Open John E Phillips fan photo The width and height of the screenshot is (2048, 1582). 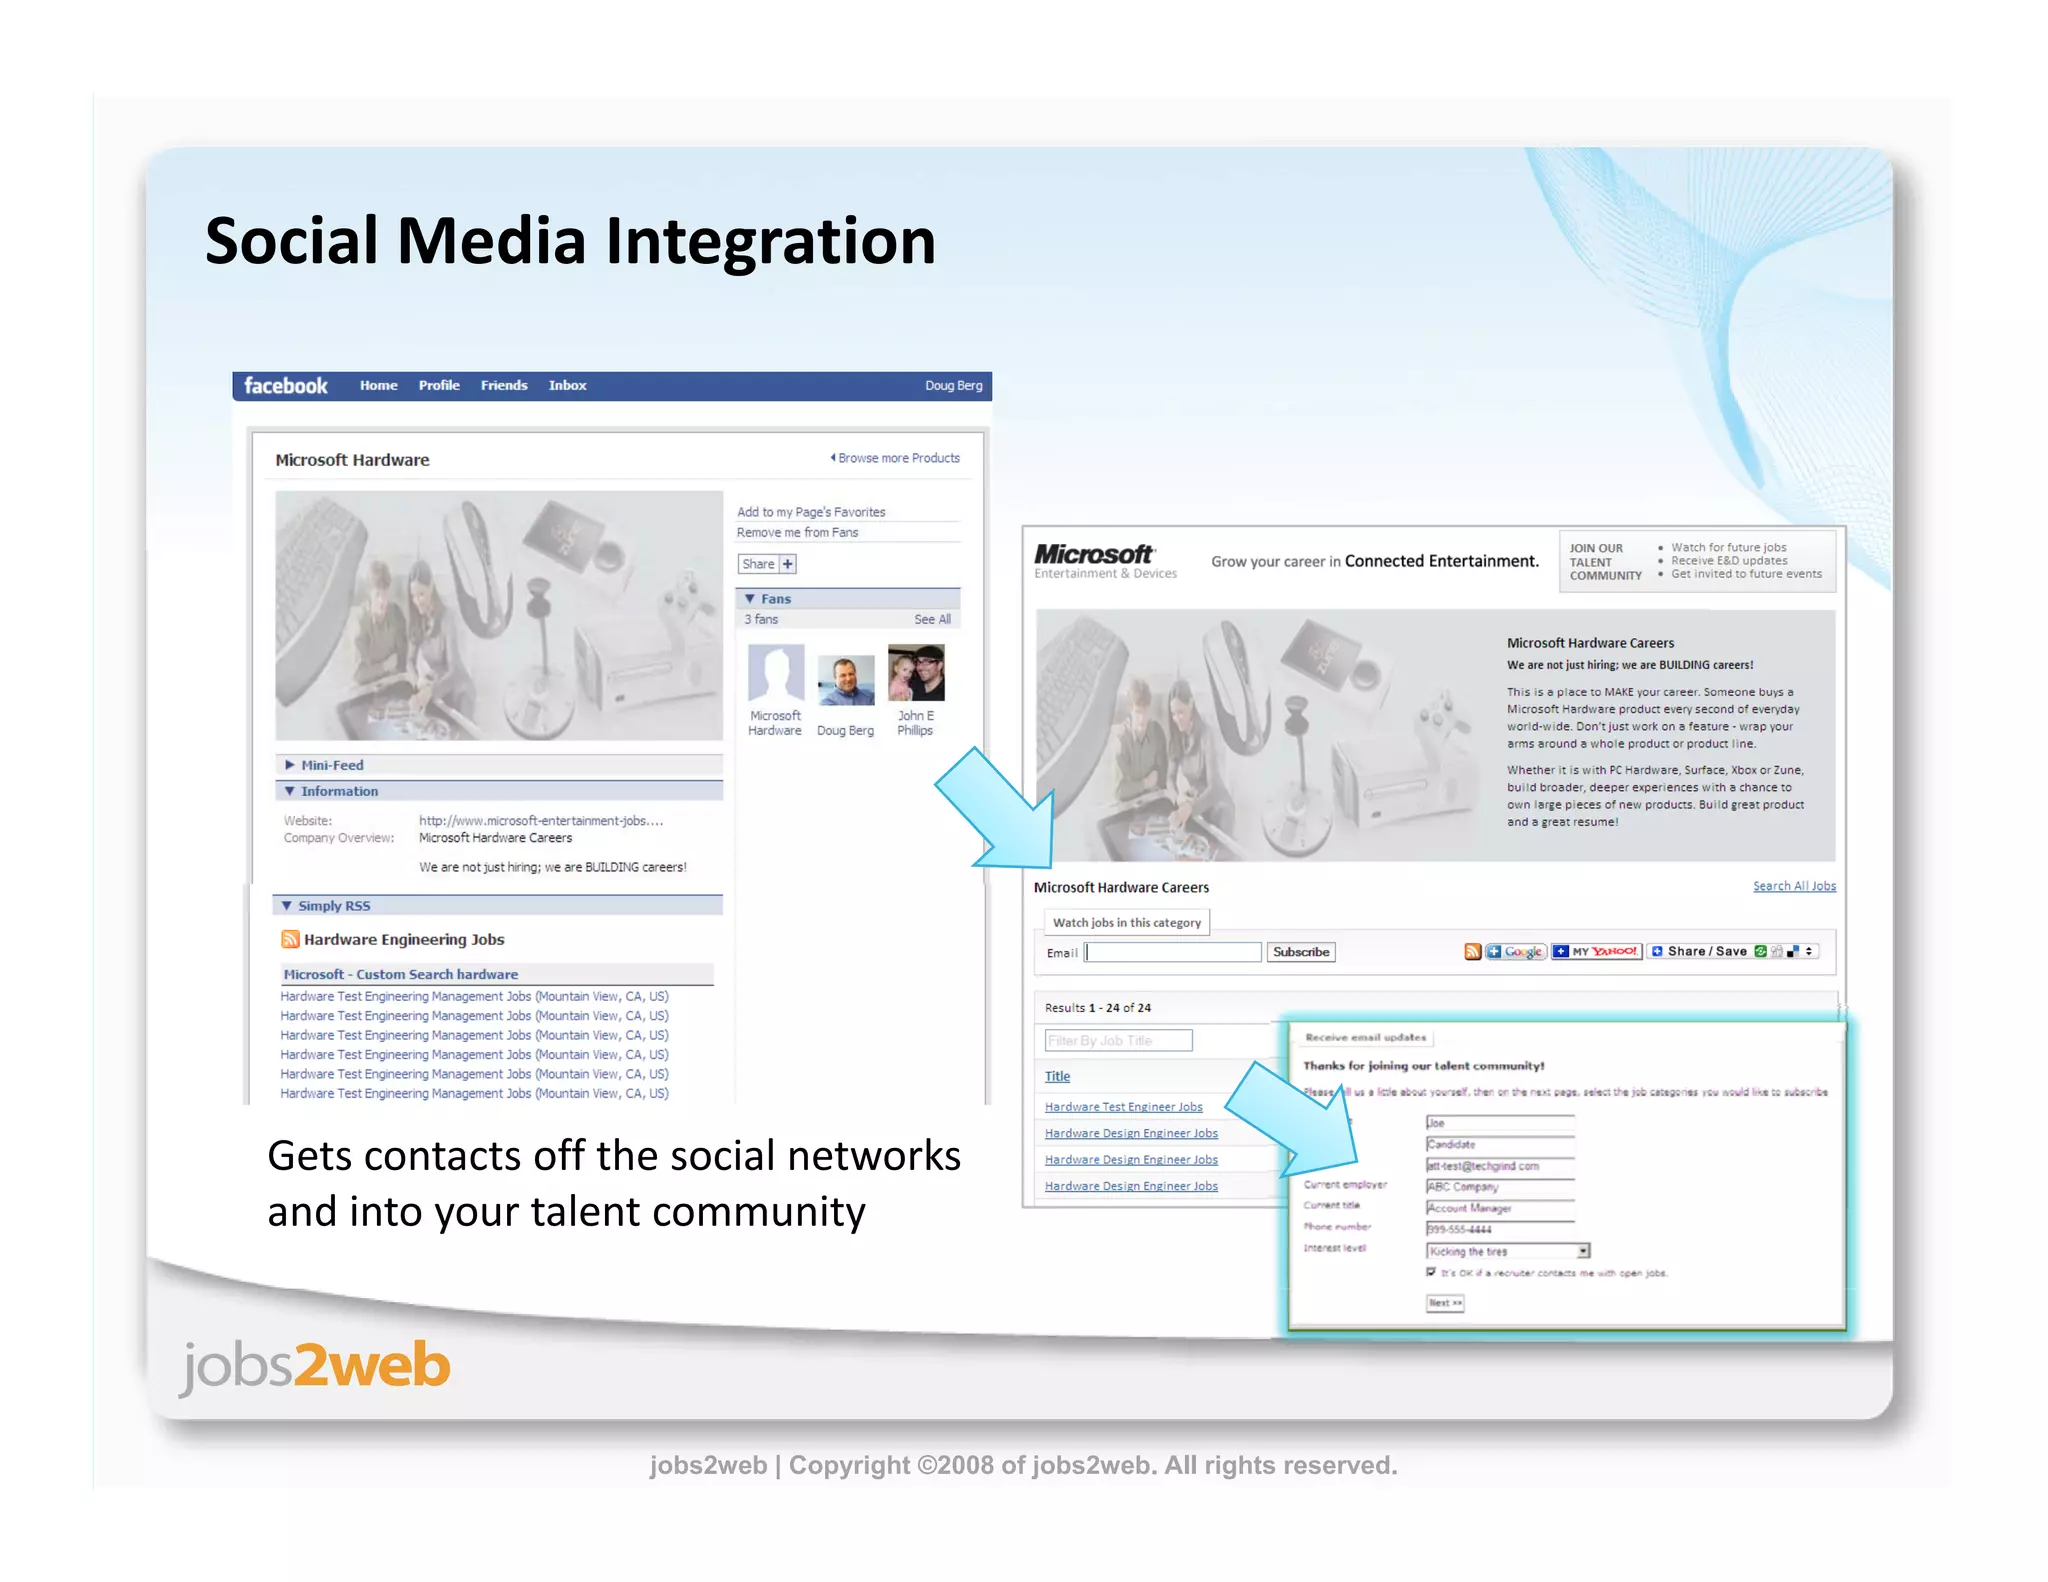point(915,674)
